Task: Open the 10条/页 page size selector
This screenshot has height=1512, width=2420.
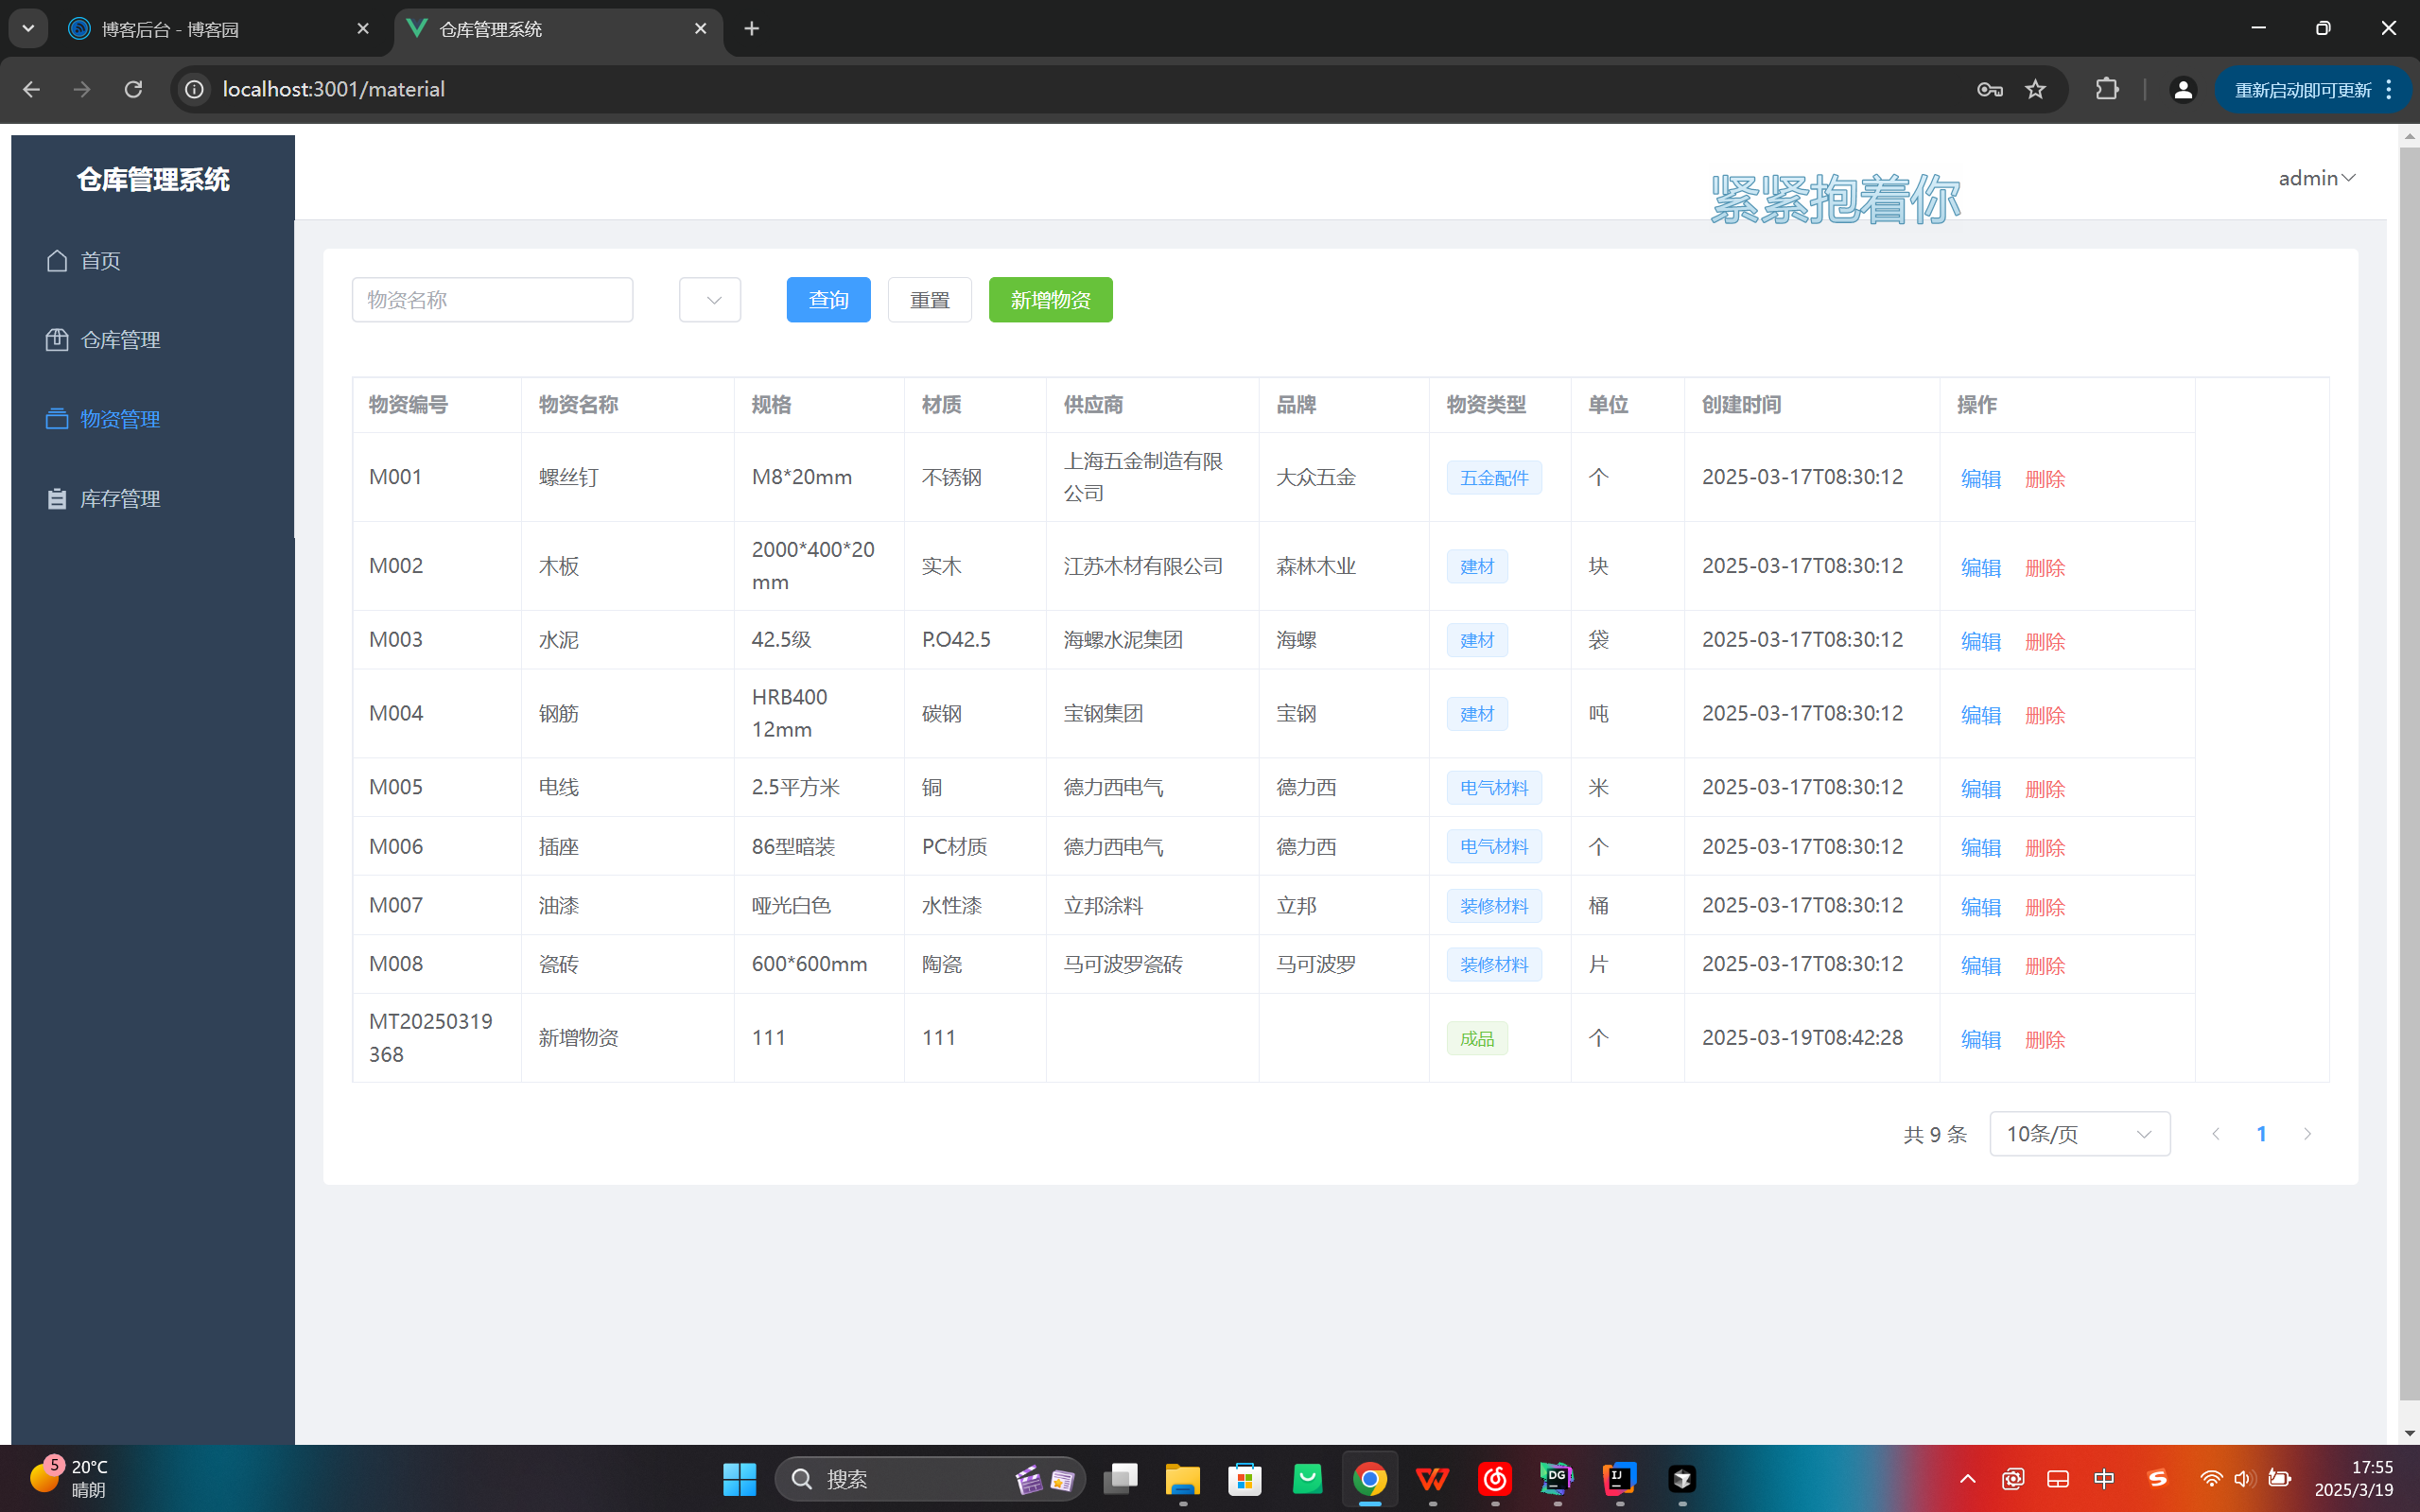Action: pyautogui.click(x=2079, y=1134)
